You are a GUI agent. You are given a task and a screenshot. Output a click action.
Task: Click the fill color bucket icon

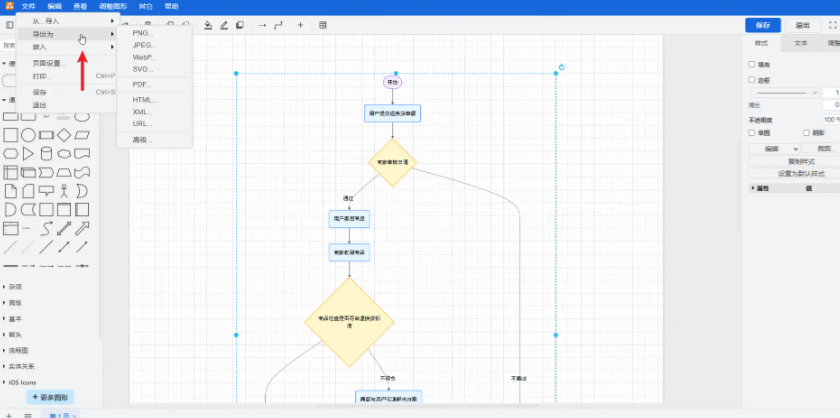tap(208, 25)
